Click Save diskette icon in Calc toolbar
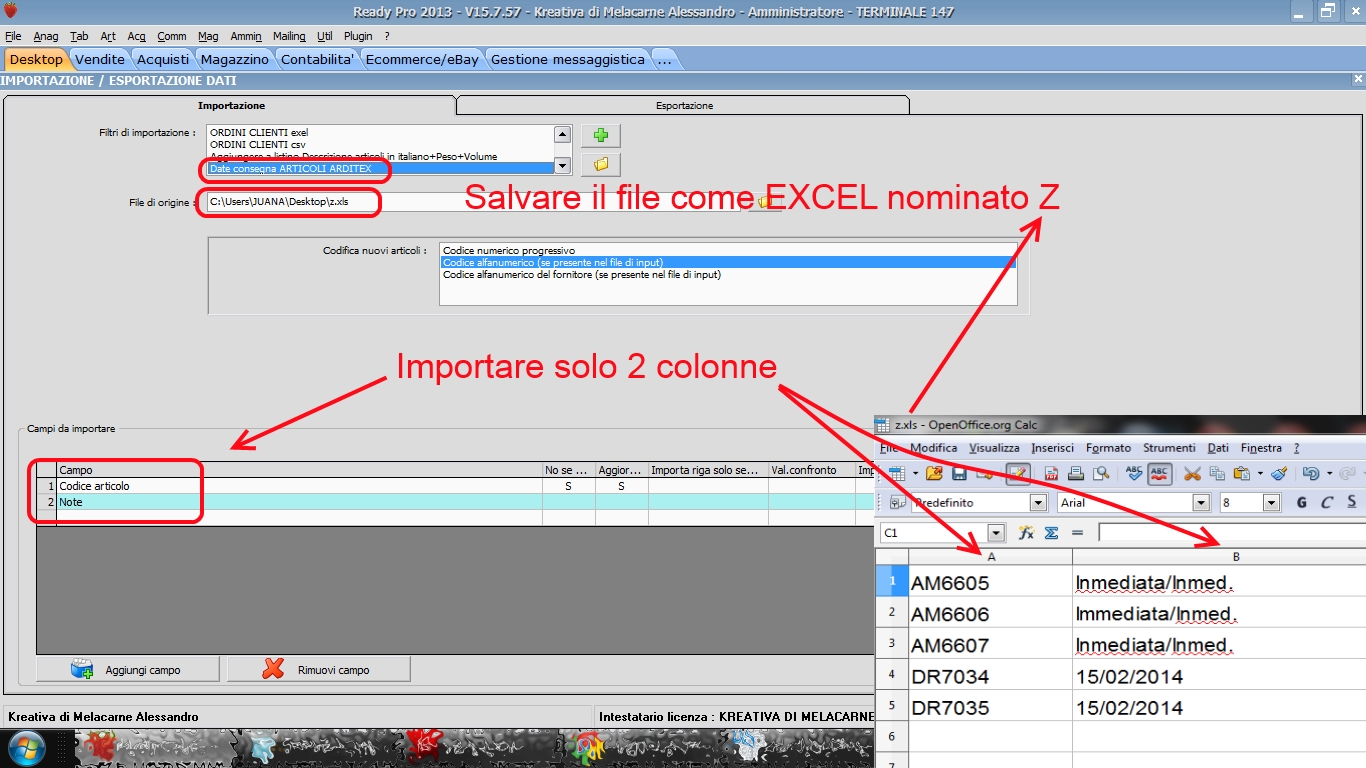This screenshot has width=1366, height=768. click(x=959, y=473)
